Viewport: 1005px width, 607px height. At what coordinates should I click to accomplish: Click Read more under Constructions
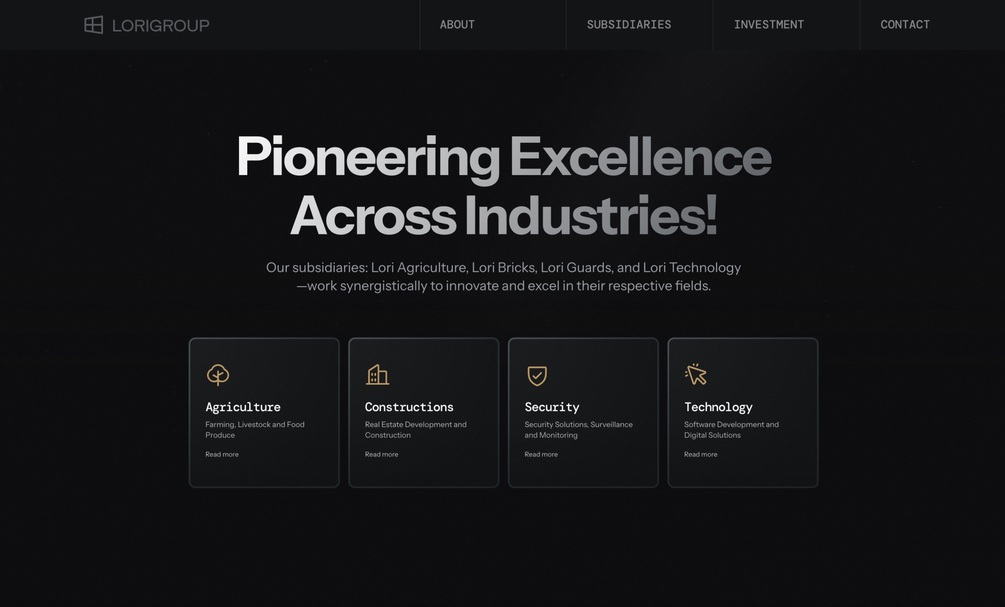(x=381, y=454)
